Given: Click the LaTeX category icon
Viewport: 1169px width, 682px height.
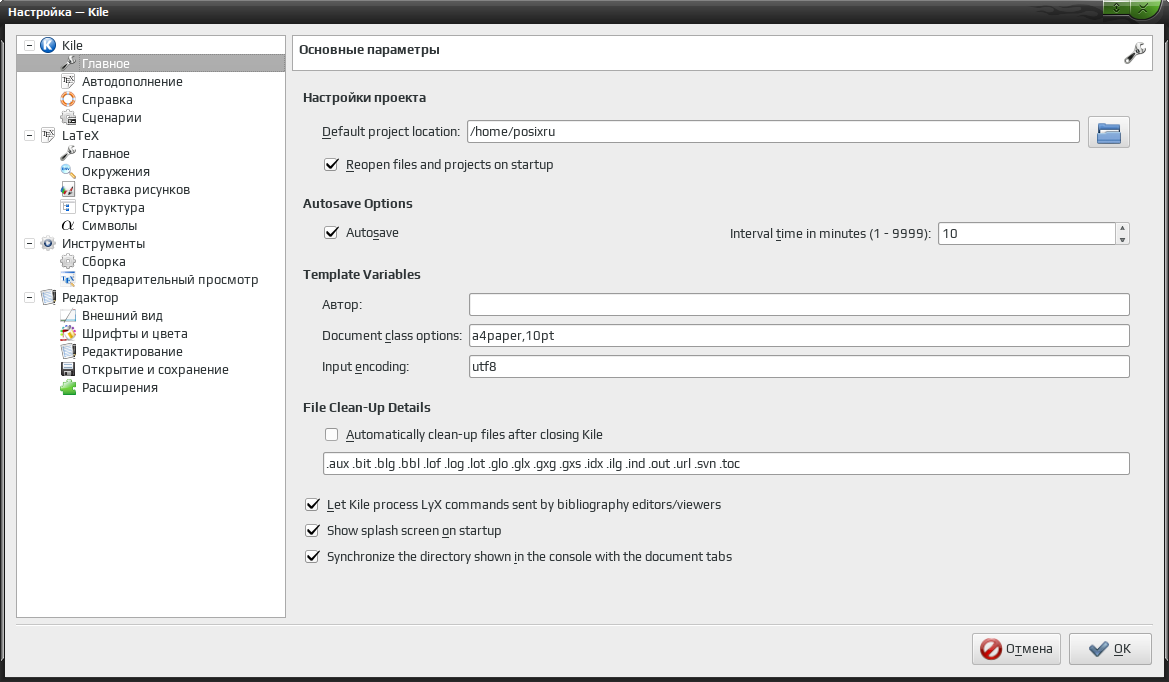Looking at the screenshot, I should click(x=48, y=135).
